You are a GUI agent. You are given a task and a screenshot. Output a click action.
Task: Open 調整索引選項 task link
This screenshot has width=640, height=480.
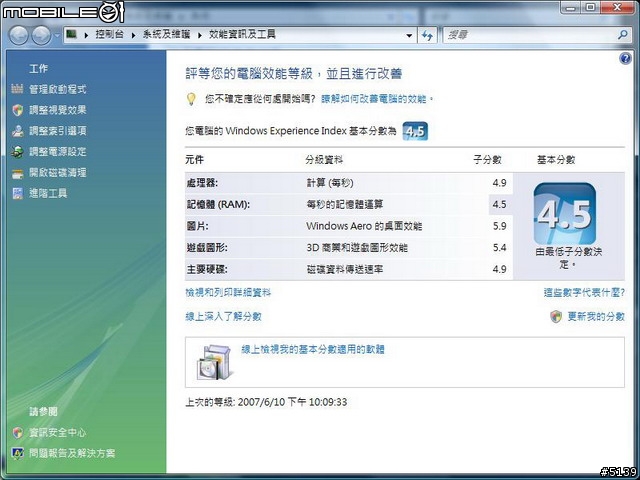tap(58, 131)
